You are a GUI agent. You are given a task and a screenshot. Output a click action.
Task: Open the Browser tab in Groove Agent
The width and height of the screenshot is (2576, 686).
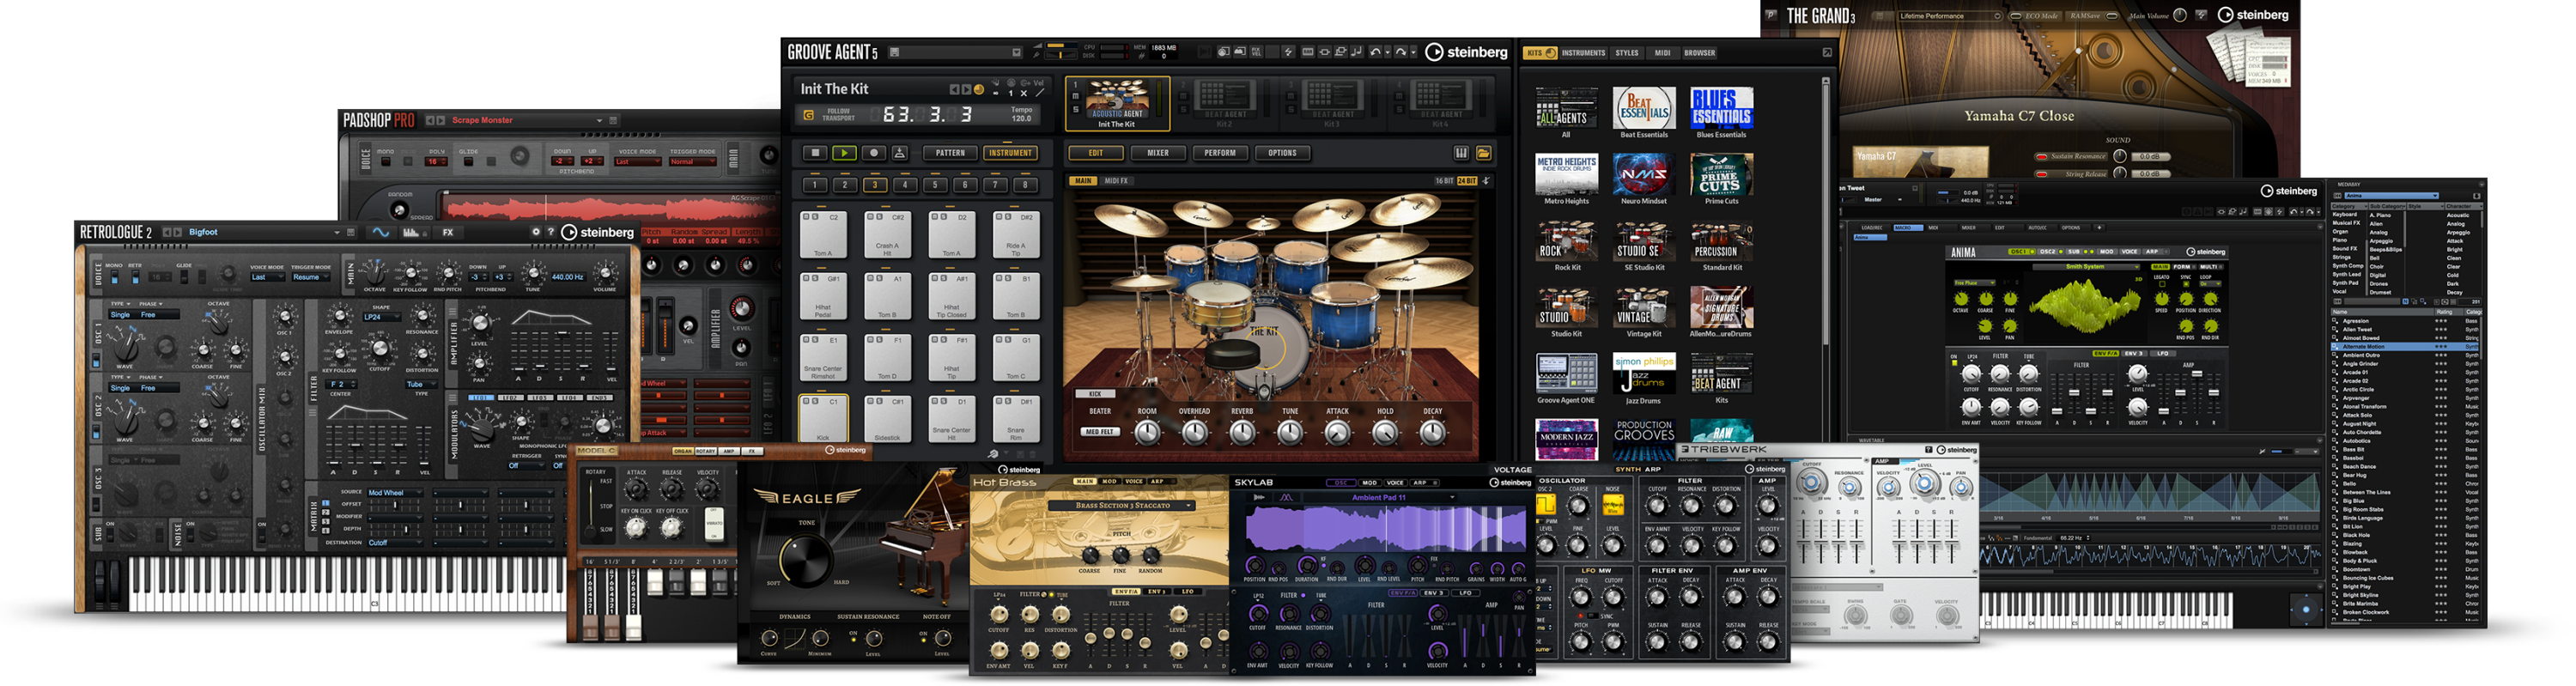1699,53
